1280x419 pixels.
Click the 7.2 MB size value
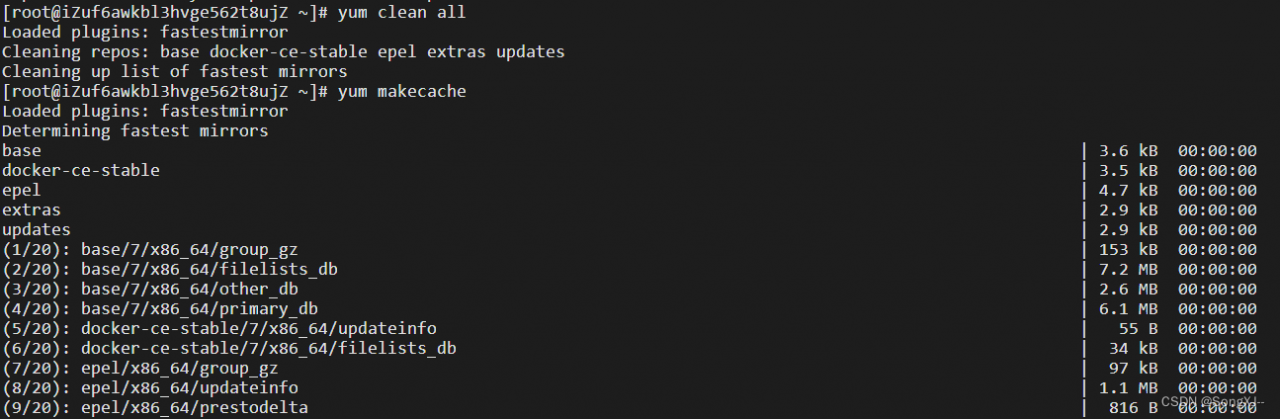pyautogui.click(x=1128, y=270)
